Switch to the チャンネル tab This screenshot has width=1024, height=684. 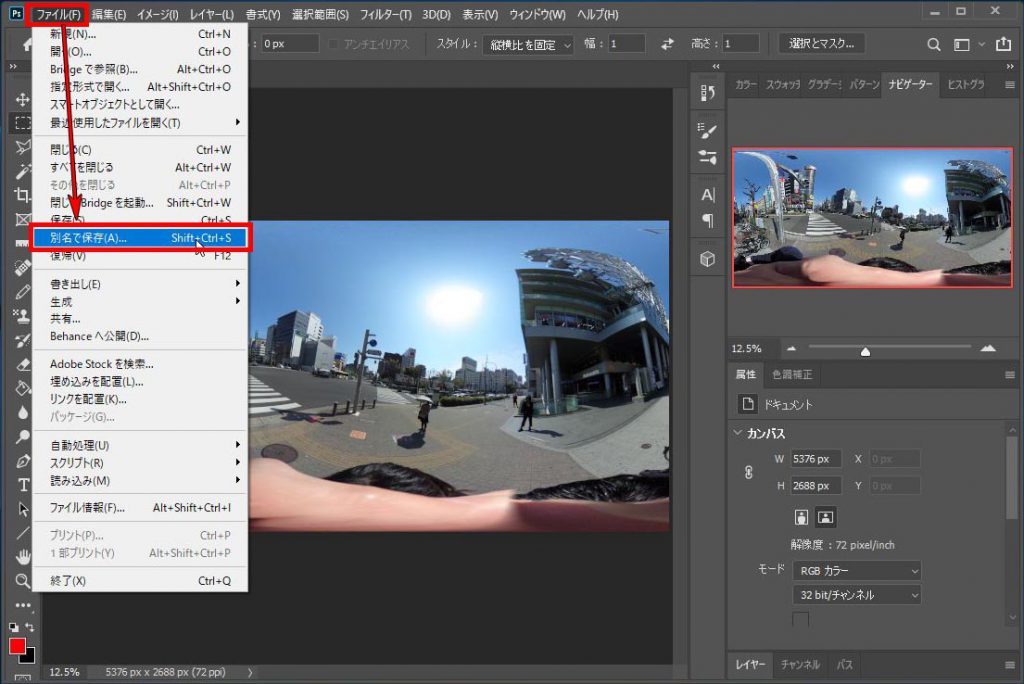[x=800, y=664]
